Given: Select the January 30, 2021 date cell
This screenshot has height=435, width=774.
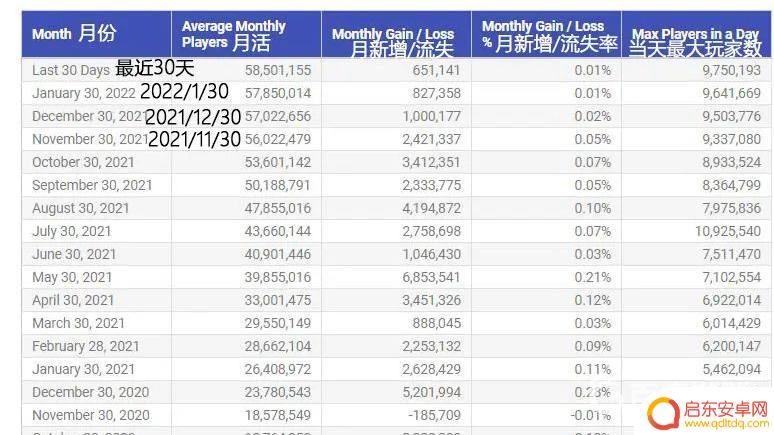Looking at the screenshot, I should (83, 369).
